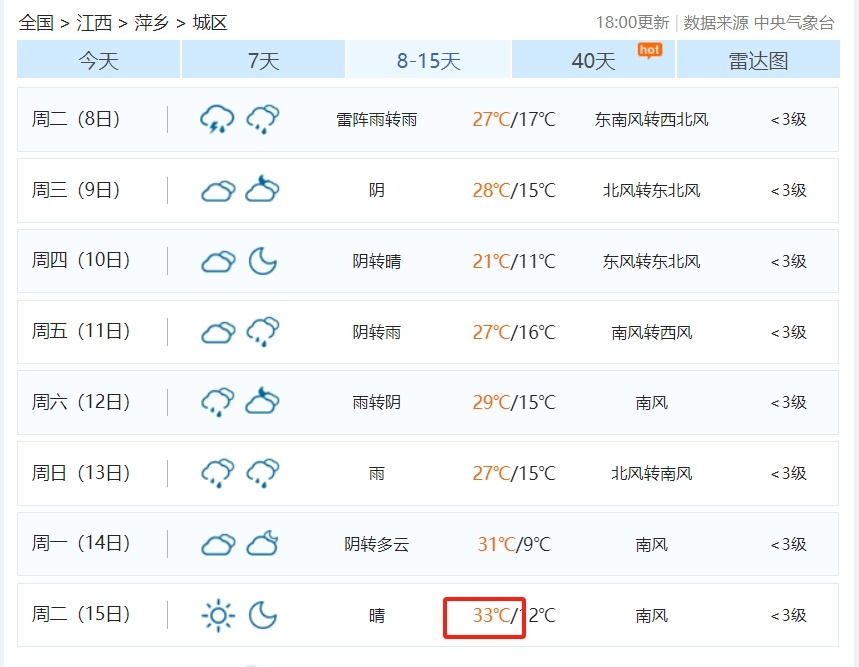This screenshot has height=667, width=859.
Task: Click the partly cloudy icon for 周一 (14日)
Action: pos(262,544)
